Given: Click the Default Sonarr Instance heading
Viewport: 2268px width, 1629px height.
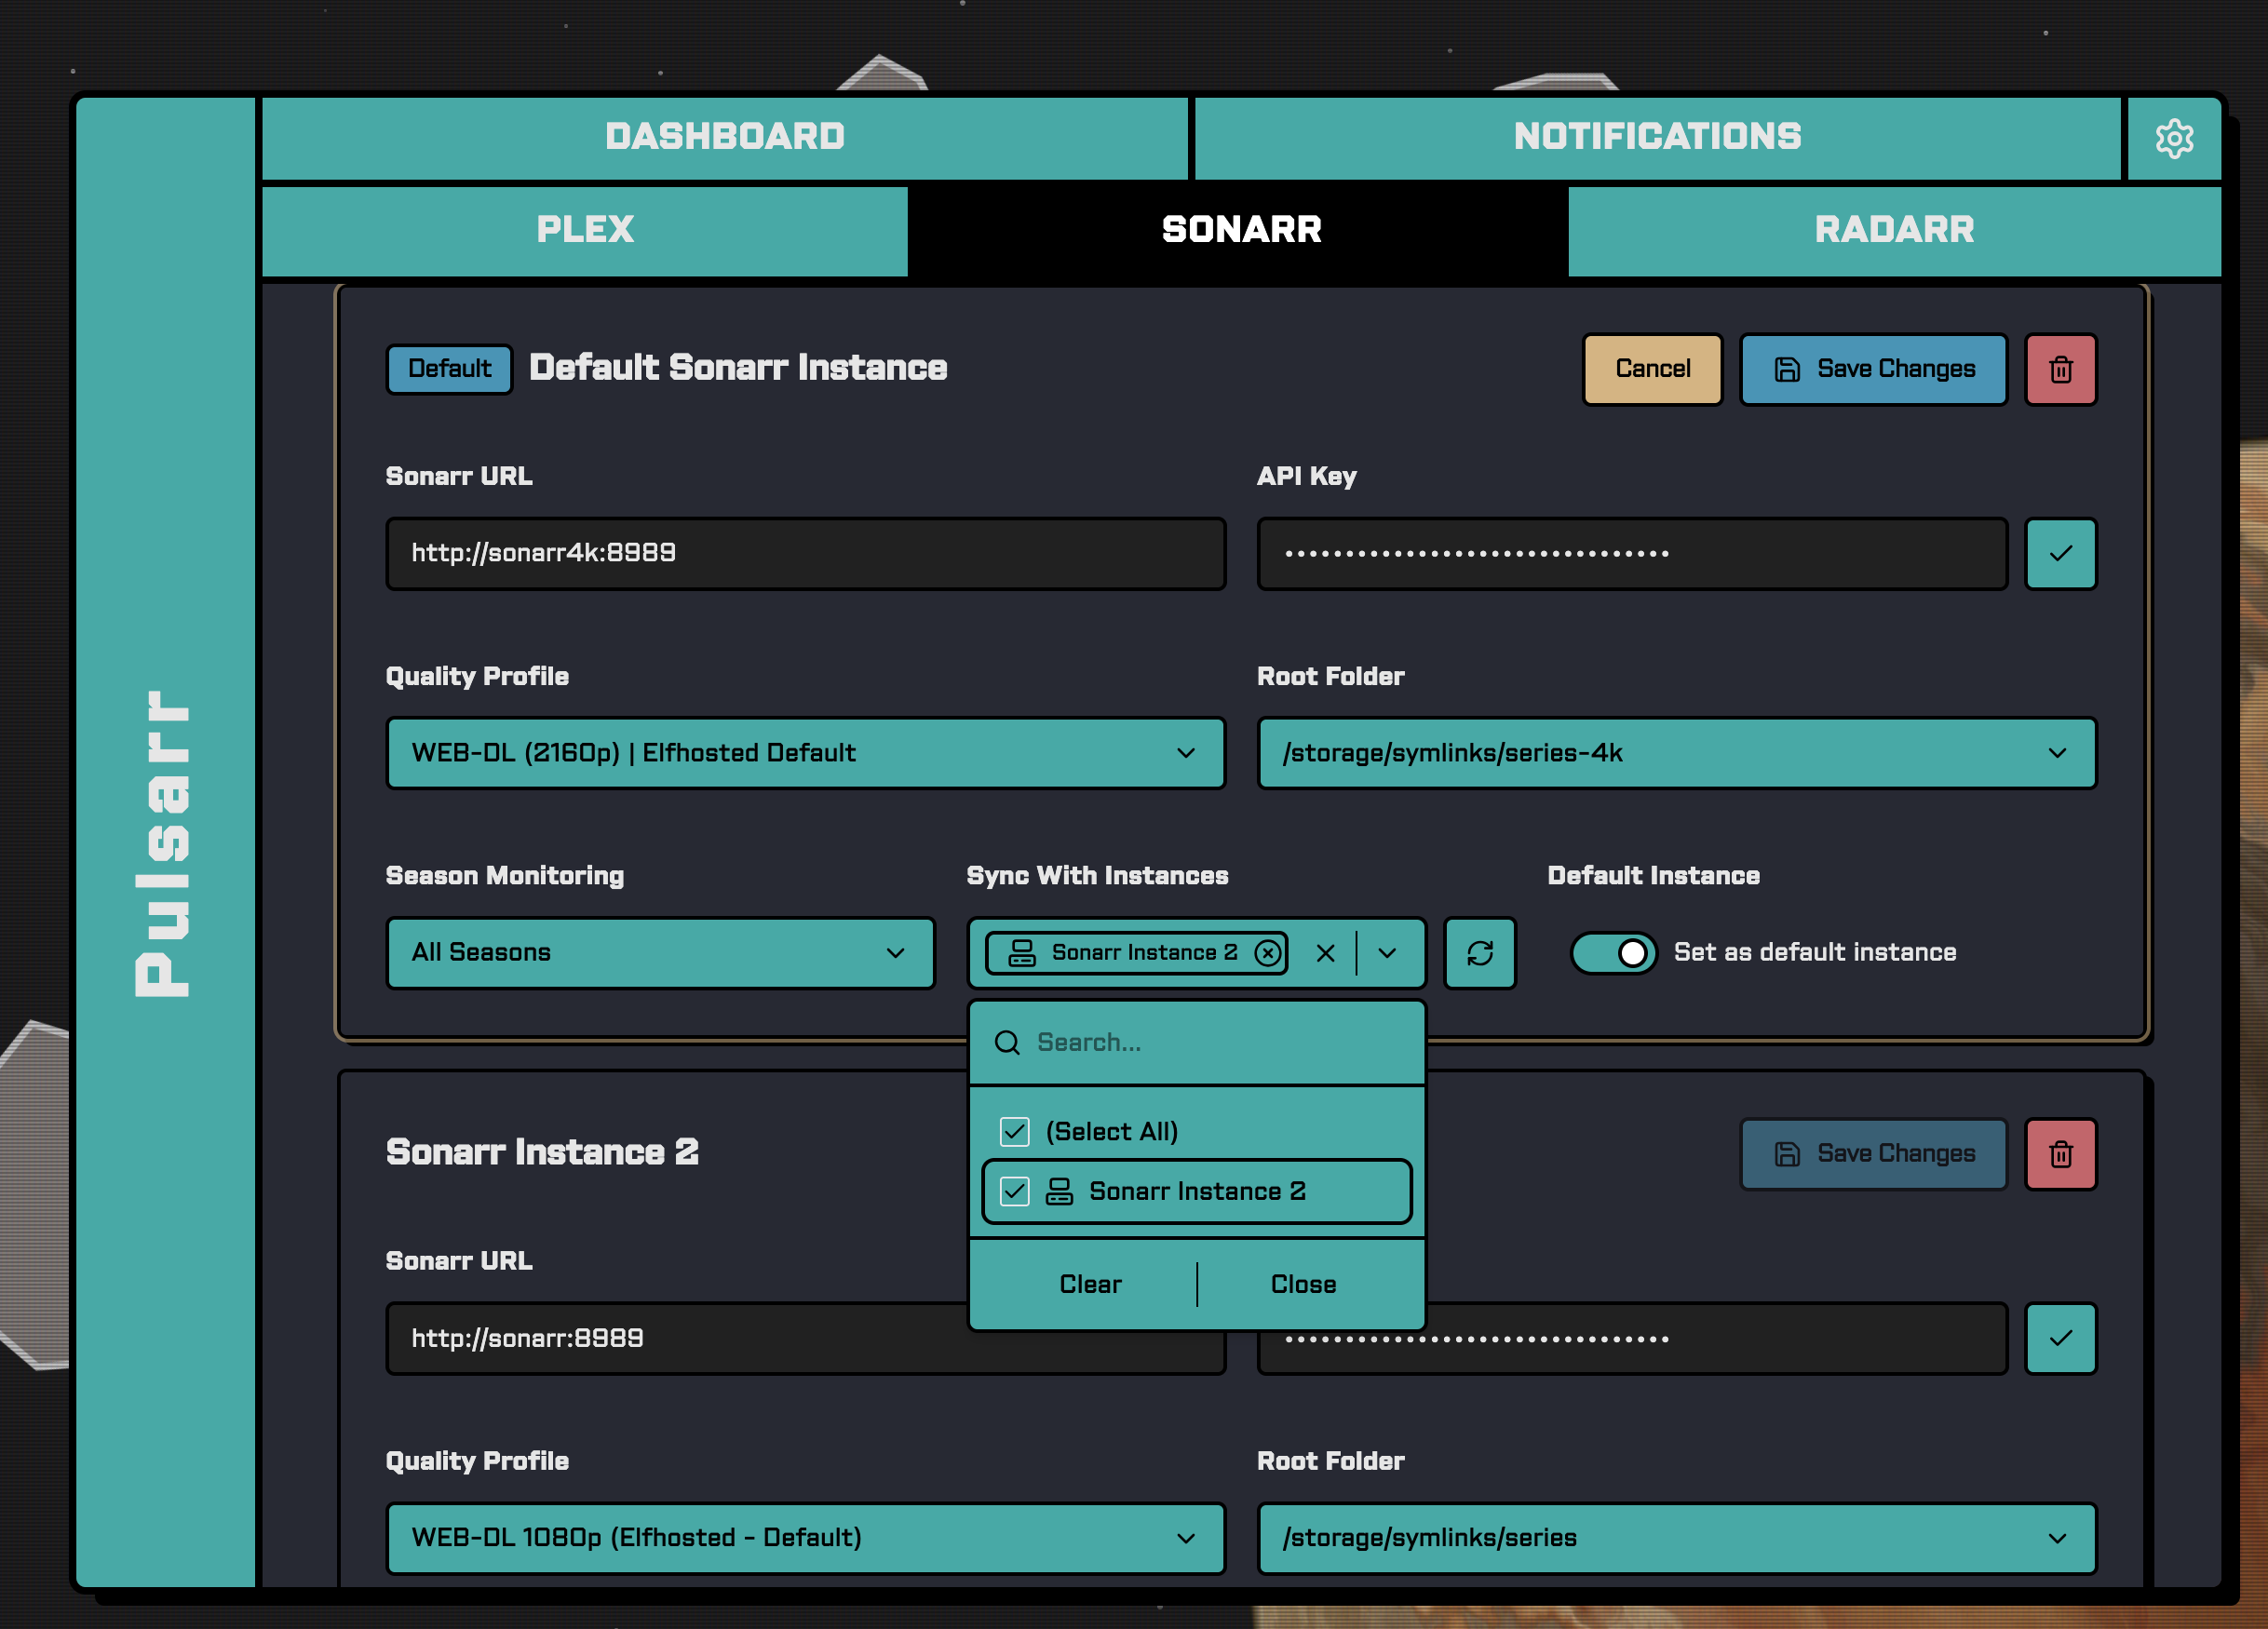Looking at the screenshot, I should 738,367.
